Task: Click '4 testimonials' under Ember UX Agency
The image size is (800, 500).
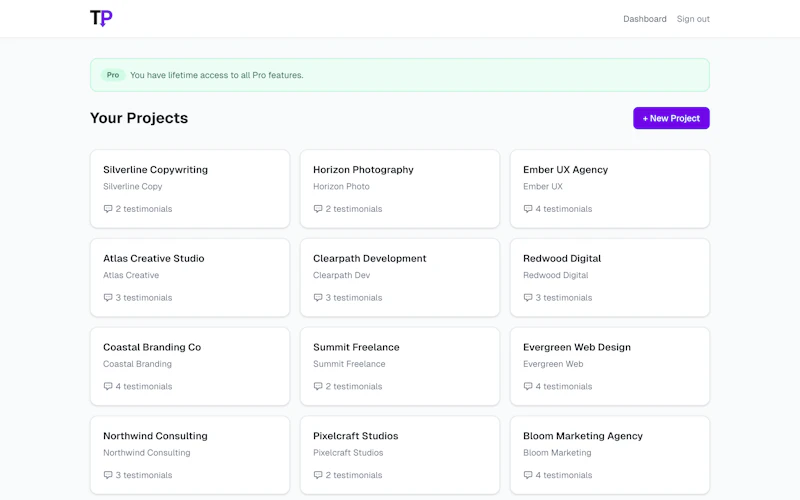Action: pyautogui.click(x=564, y=209)
